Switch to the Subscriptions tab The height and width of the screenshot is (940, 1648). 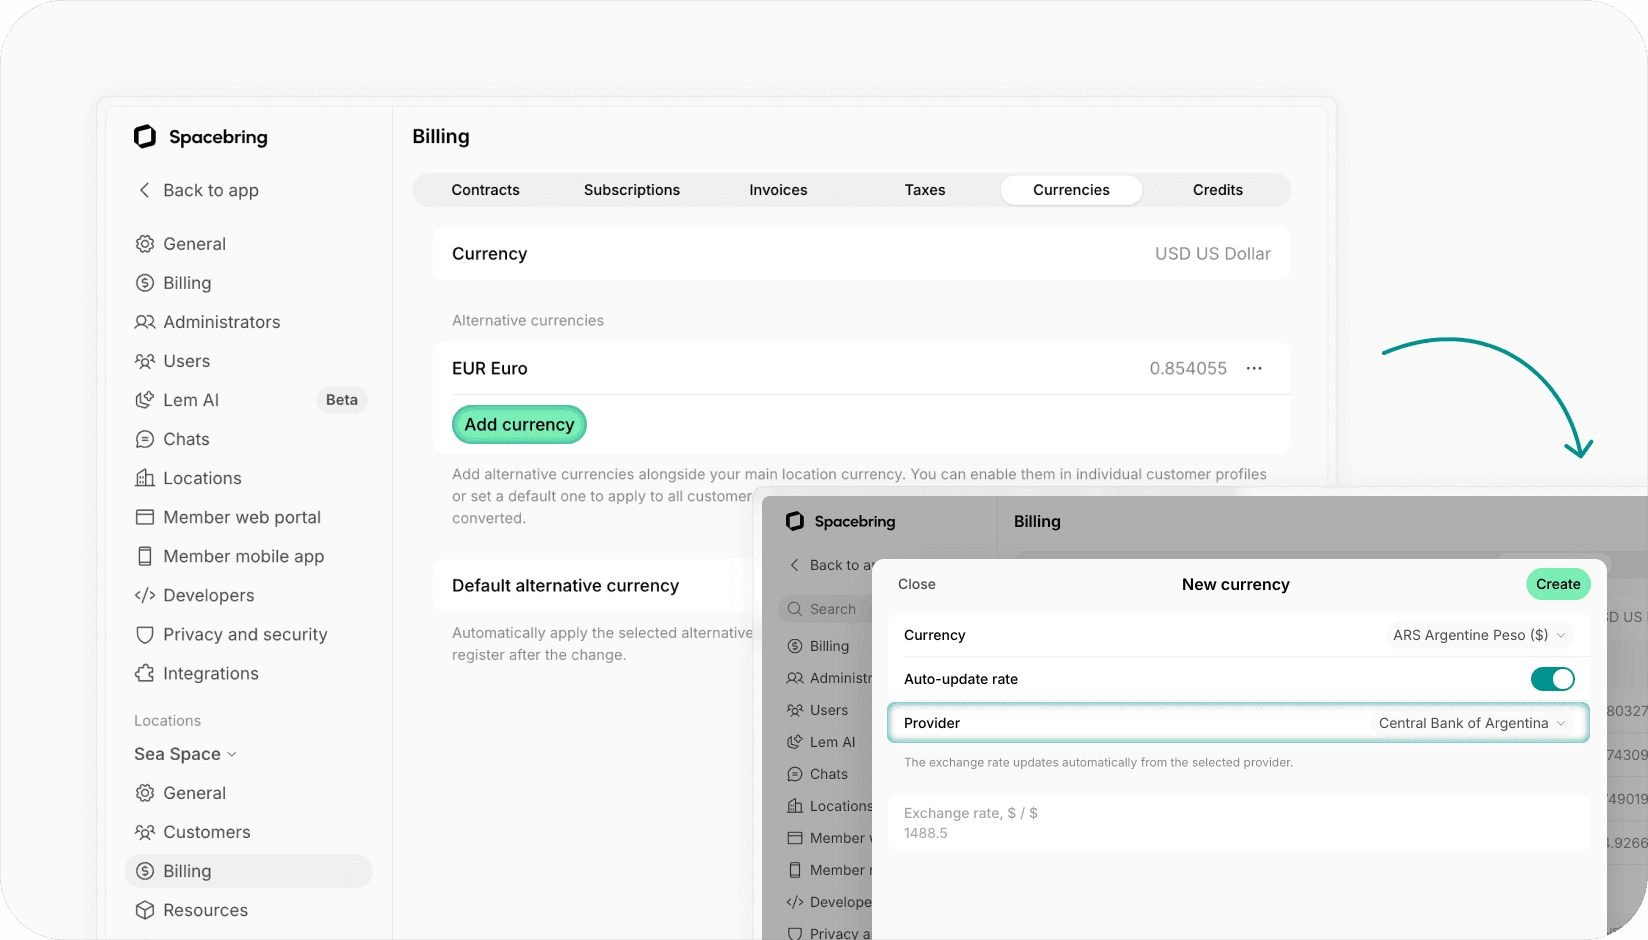point(632,190)
